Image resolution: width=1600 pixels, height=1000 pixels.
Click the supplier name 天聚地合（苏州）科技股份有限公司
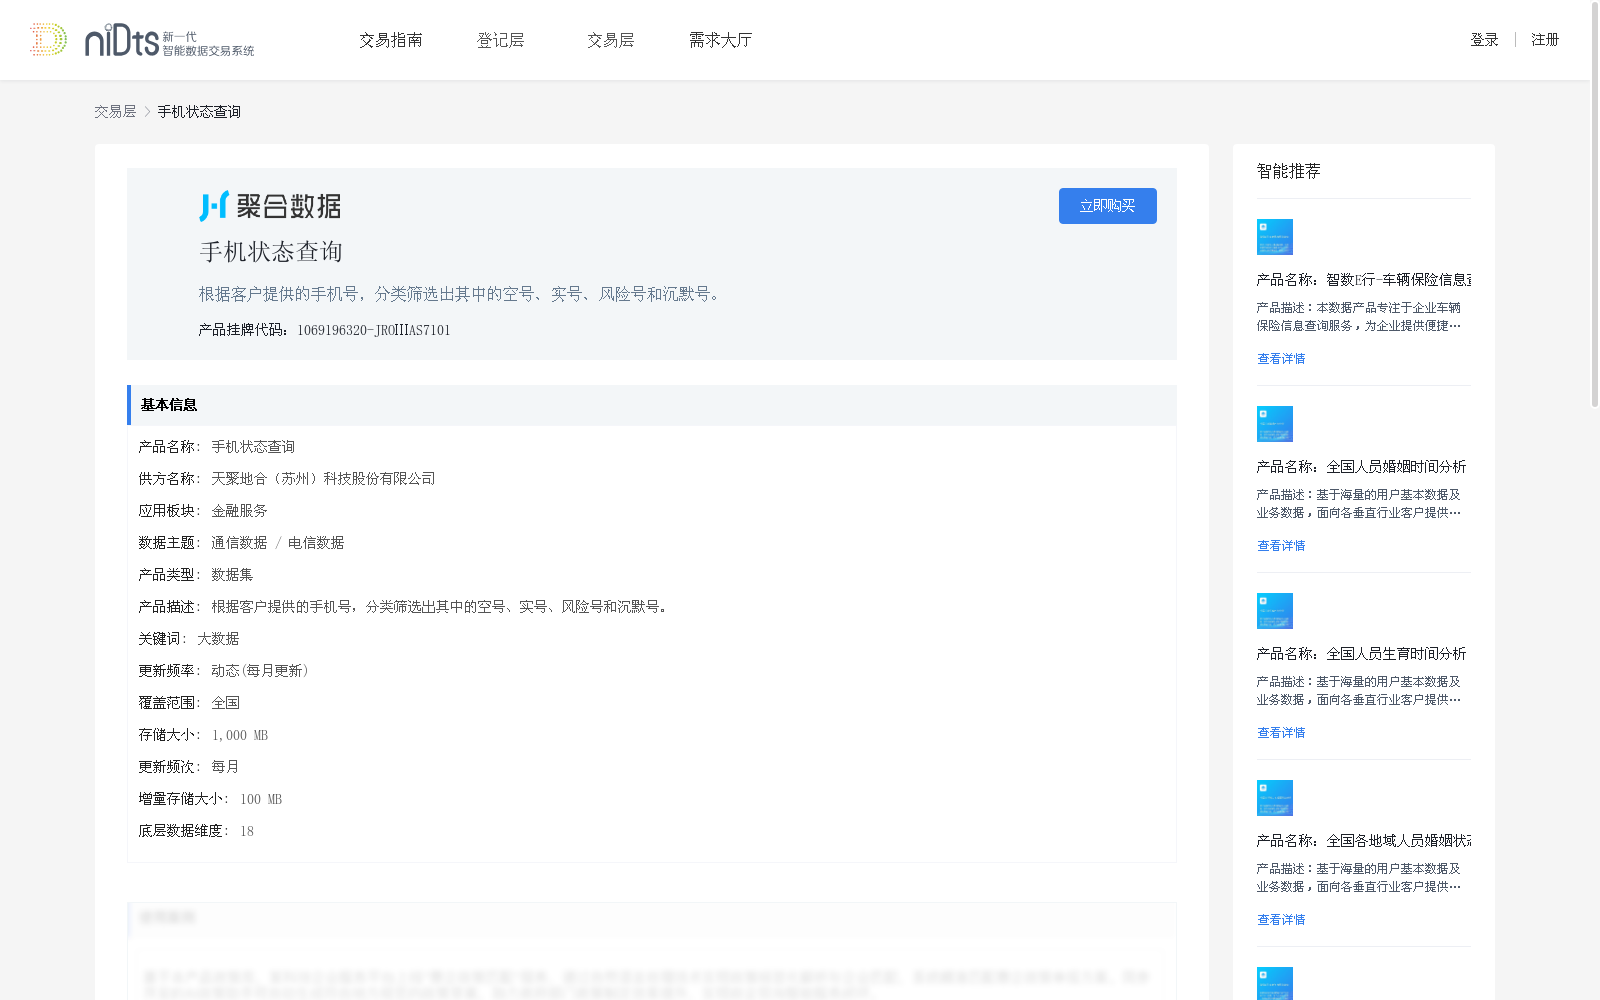[x=323, y=479]
